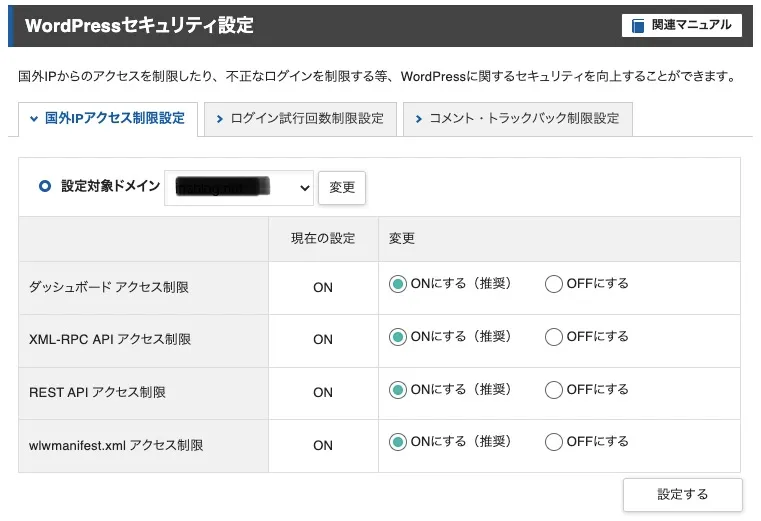Click the WordPressセキュリティ設定 page heading
This screenshot has width=761, height=521.
click(139, 25)
